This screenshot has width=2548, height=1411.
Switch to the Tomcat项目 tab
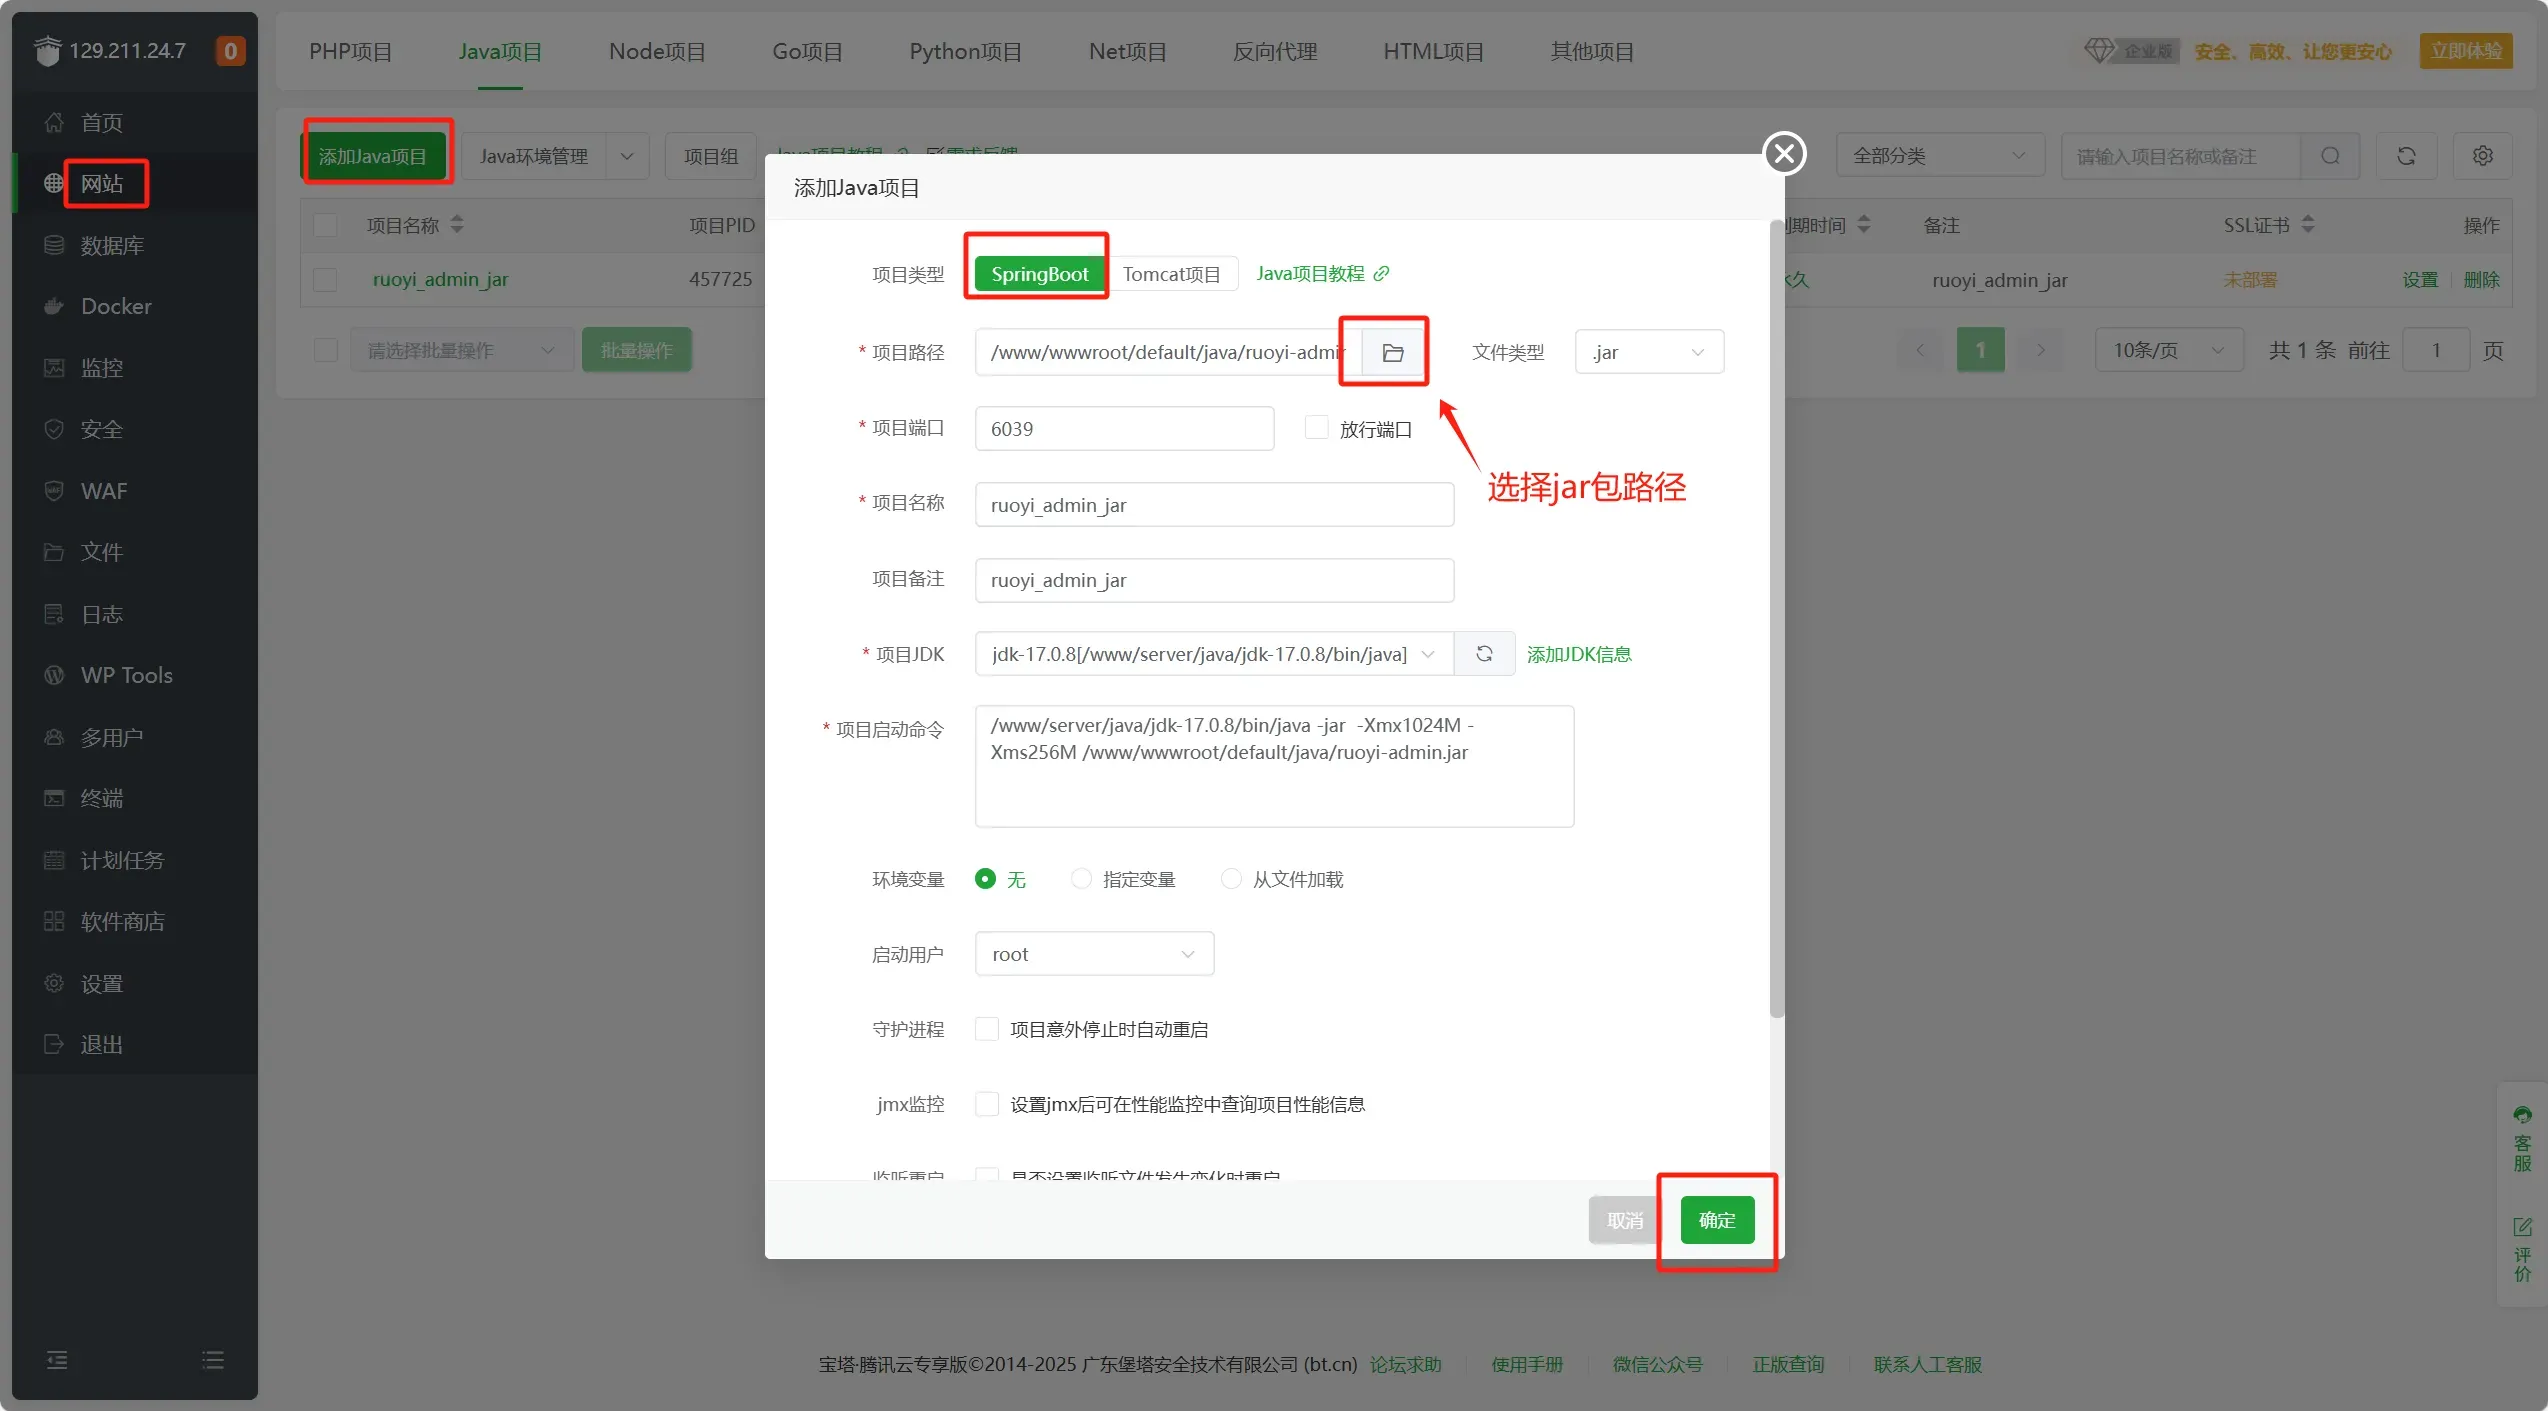point(1171,274)
